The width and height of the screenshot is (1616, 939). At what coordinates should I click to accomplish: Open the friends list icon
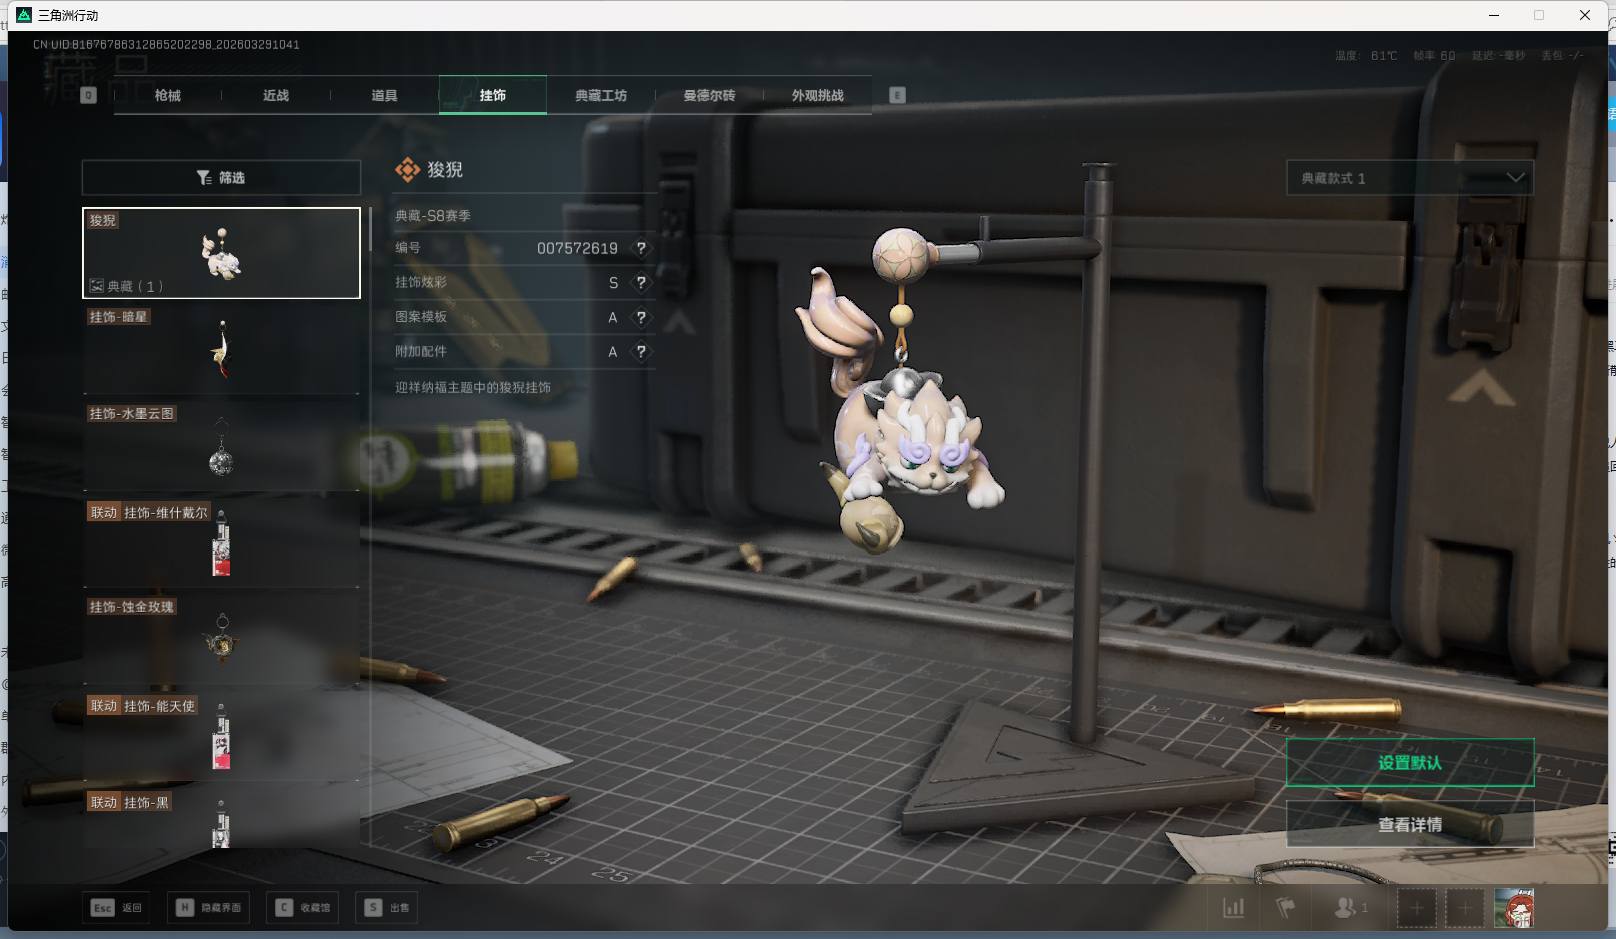[x=1346, y=908]
